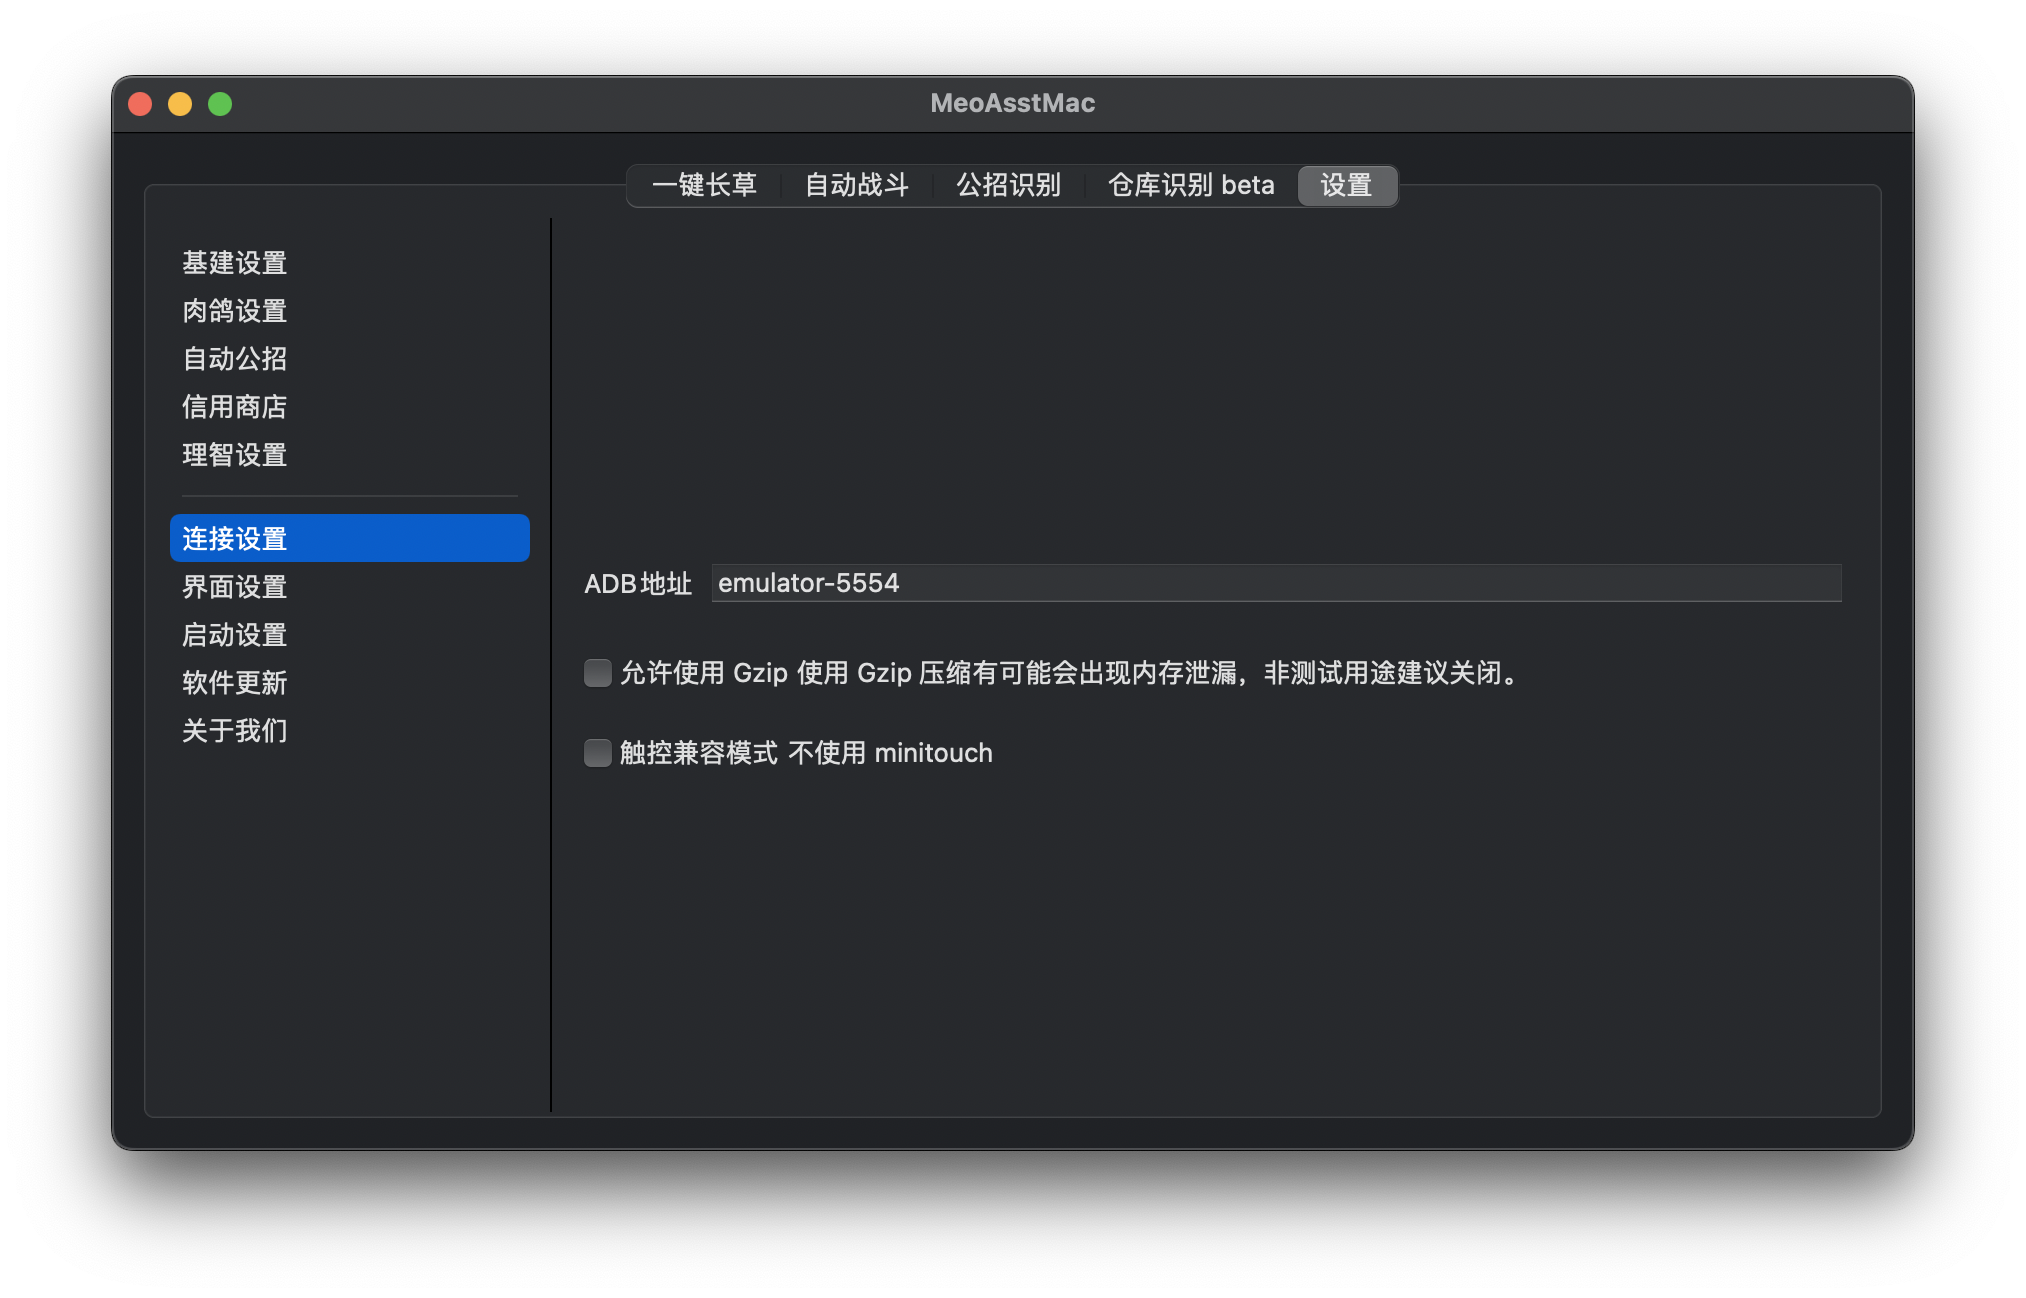
Task: Open 基建设置 in the sidebar
Action: coord(349,263)
